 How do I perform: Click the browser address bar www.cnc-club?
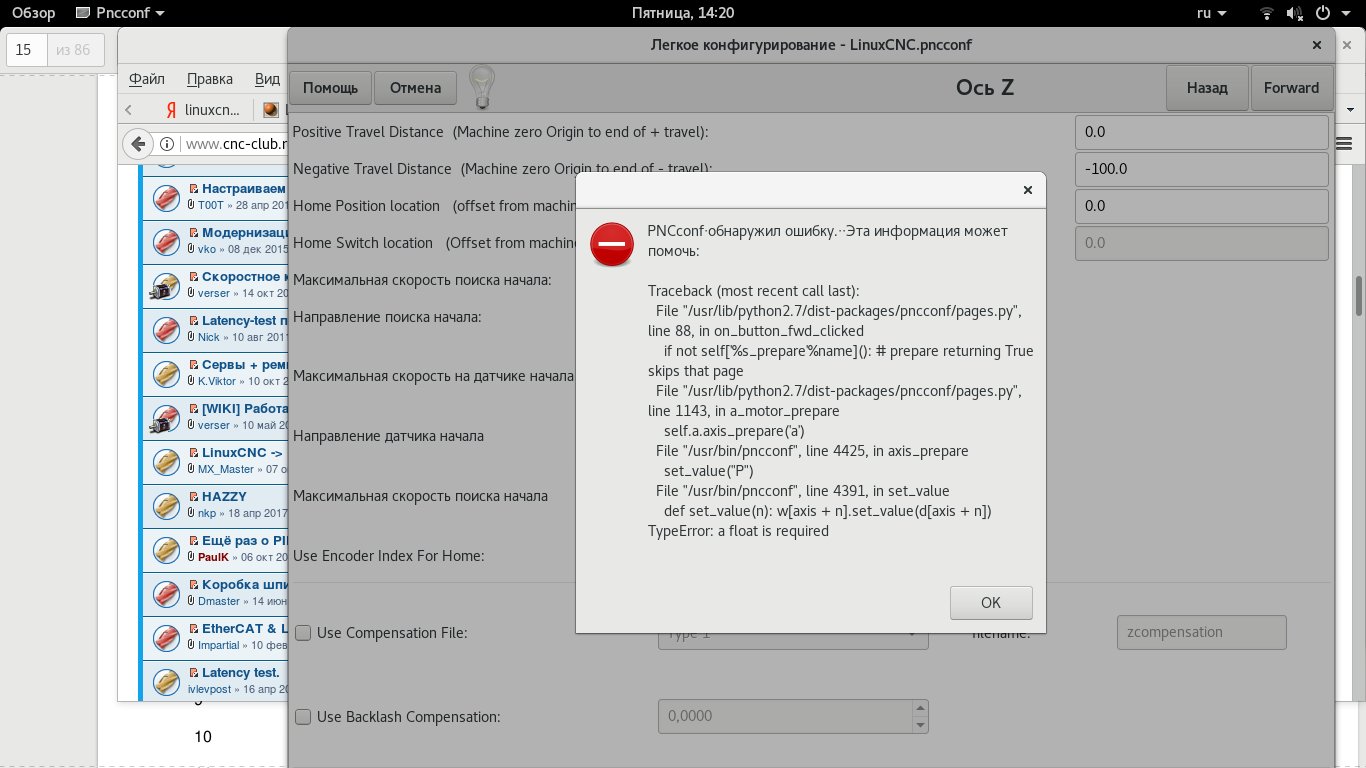click(x=235, y=144)
